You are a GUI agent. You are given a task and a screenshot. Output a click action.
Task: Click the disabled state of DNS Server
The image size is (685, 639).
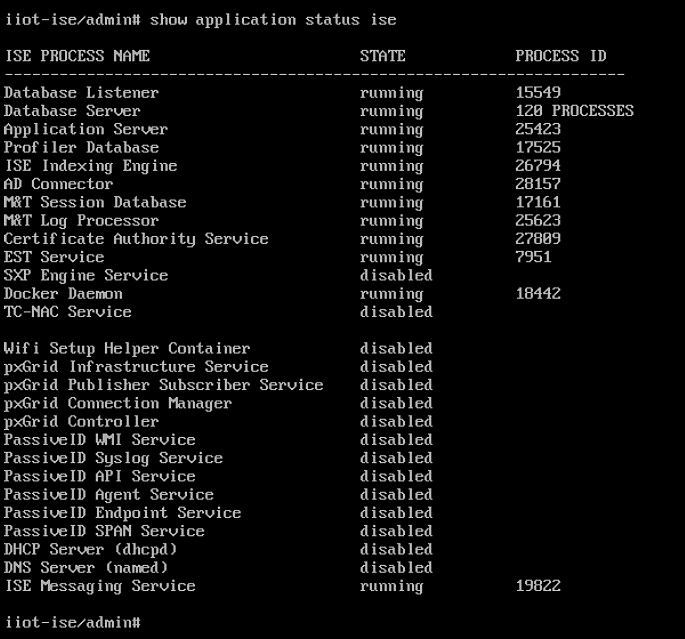tap(396, 568)
